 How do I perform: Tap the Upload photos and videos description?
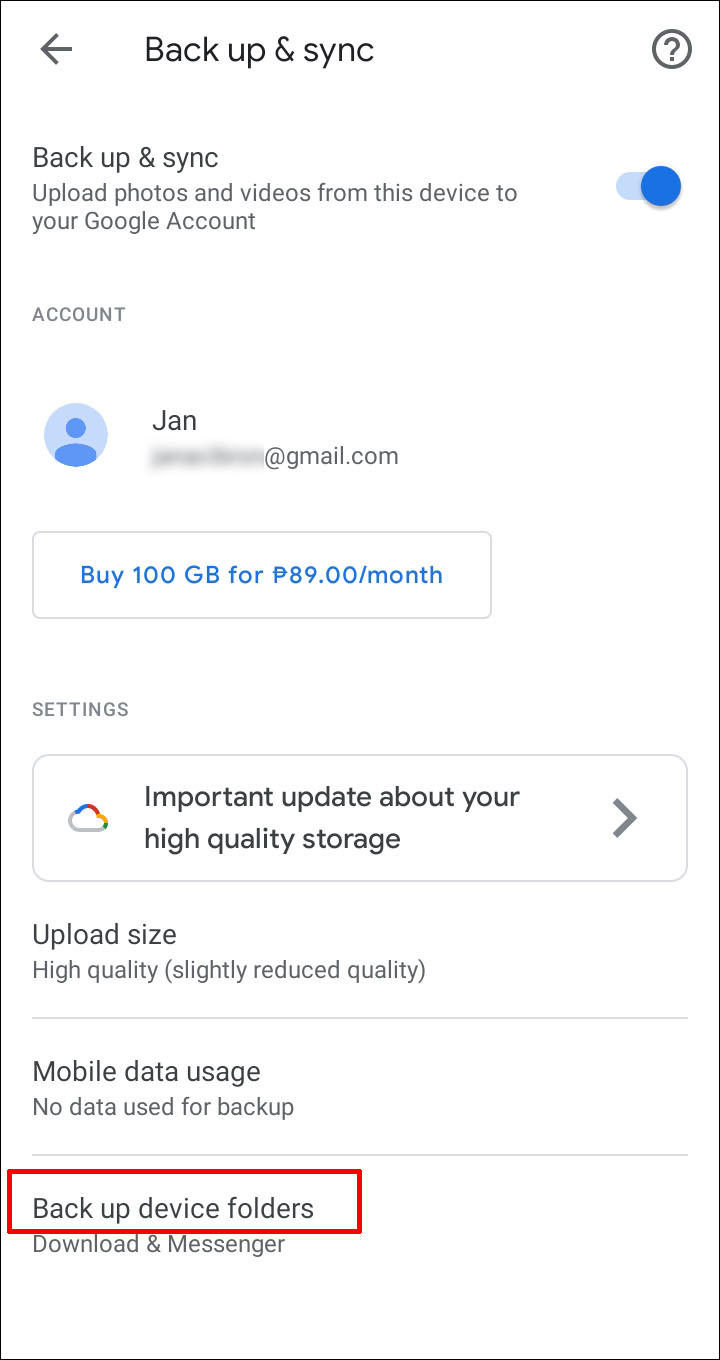point(274,206)
